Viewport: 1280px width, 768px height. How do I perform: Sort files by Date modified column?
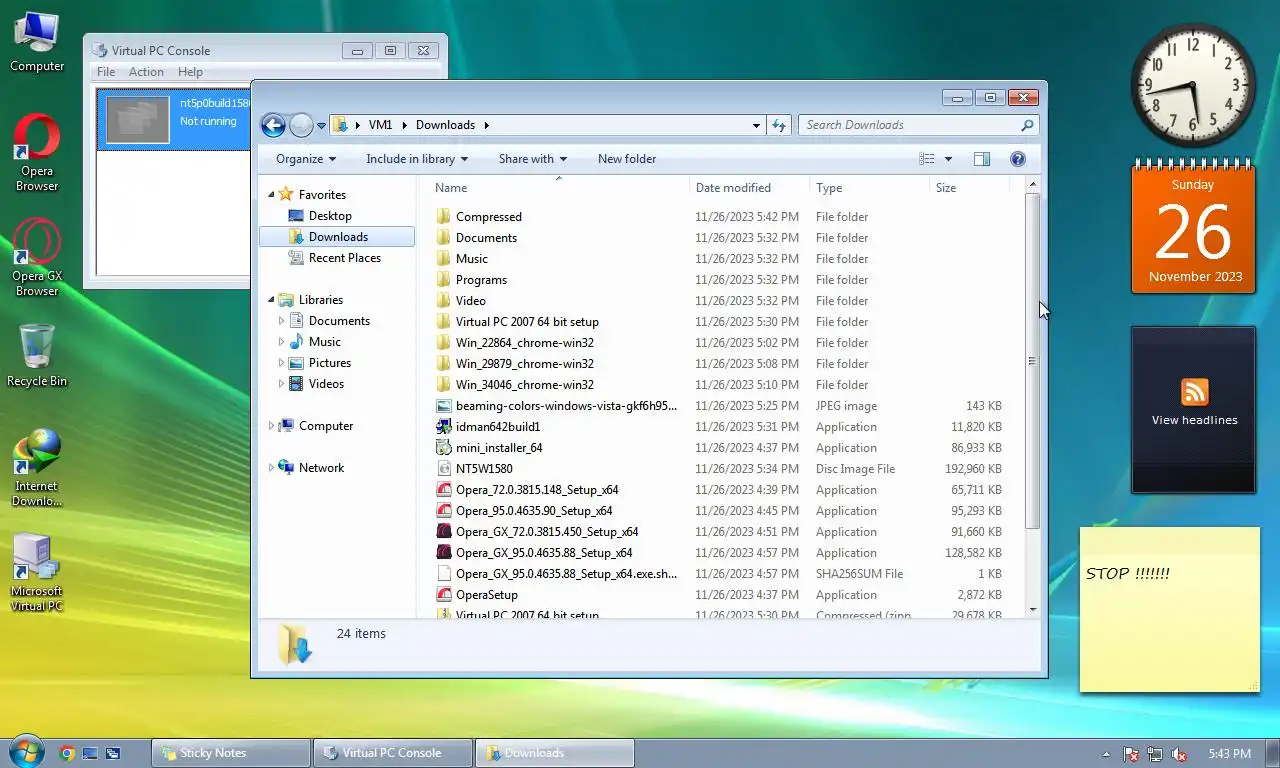pyautogui.click(x=750, y=188)
